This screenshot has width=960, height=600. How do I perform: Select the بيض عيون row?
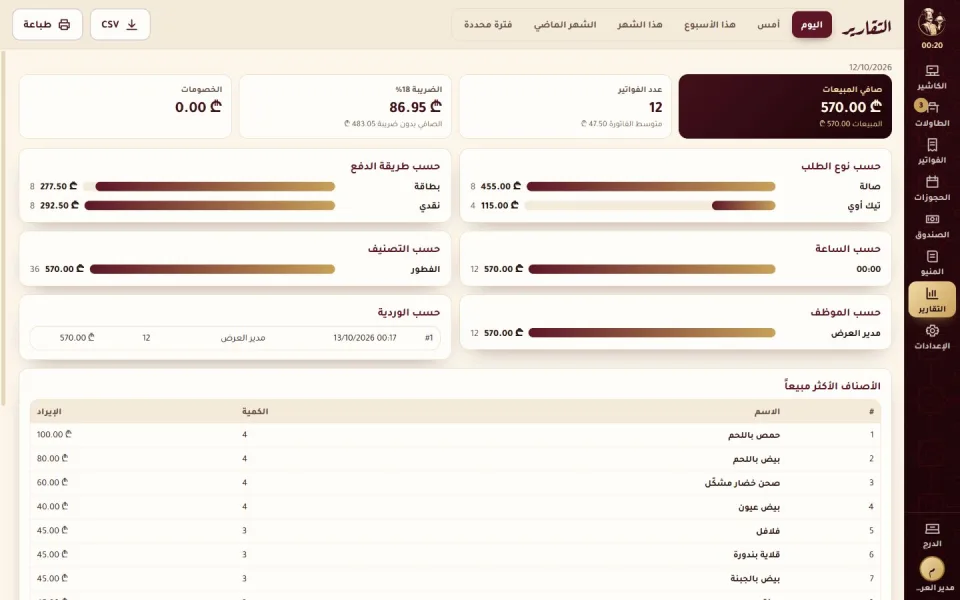point(455,506)
